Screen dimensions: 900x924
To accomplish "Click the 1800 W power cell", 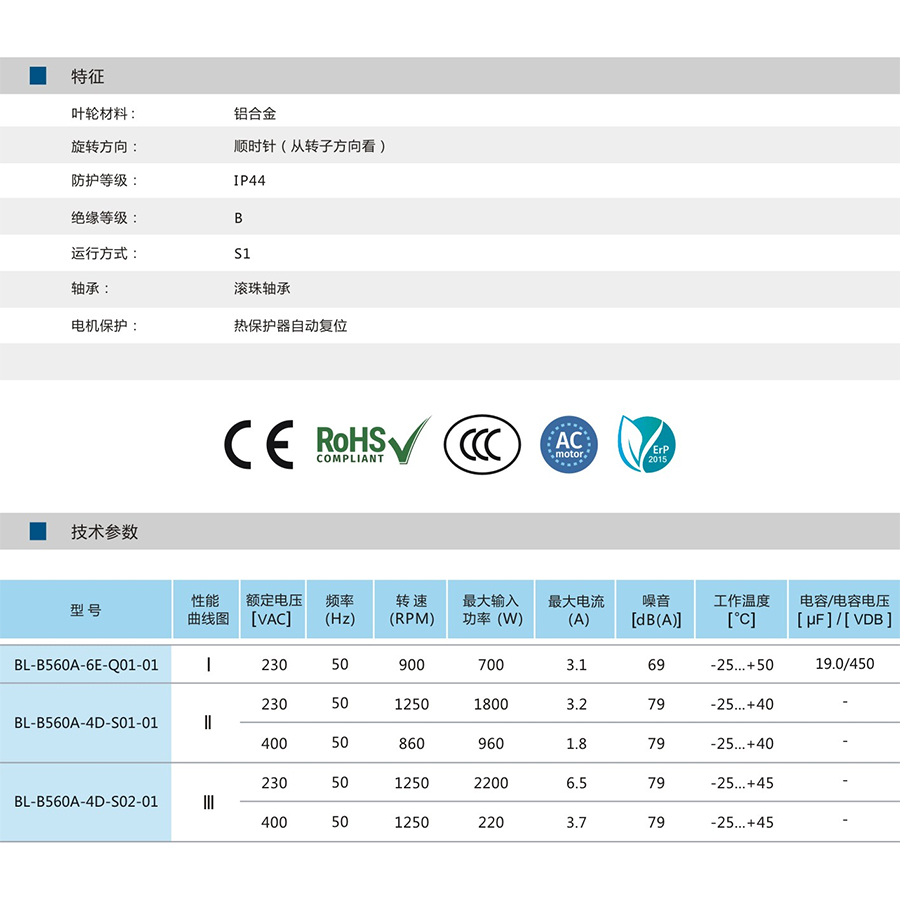I will [x=491, y=704].
